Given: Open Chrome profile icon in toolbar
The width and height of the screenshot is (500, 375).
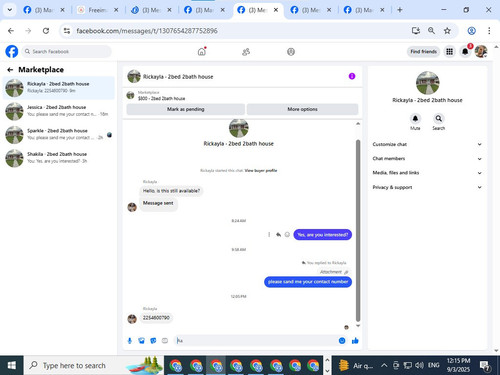Looking at the screenshot, I should [471, 31].
